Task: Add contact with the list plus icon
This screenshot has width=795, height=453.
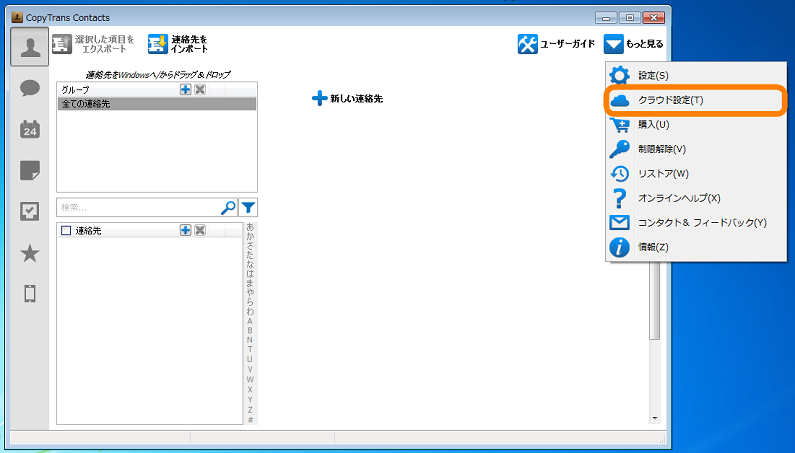Action: (x=186, y=230)
